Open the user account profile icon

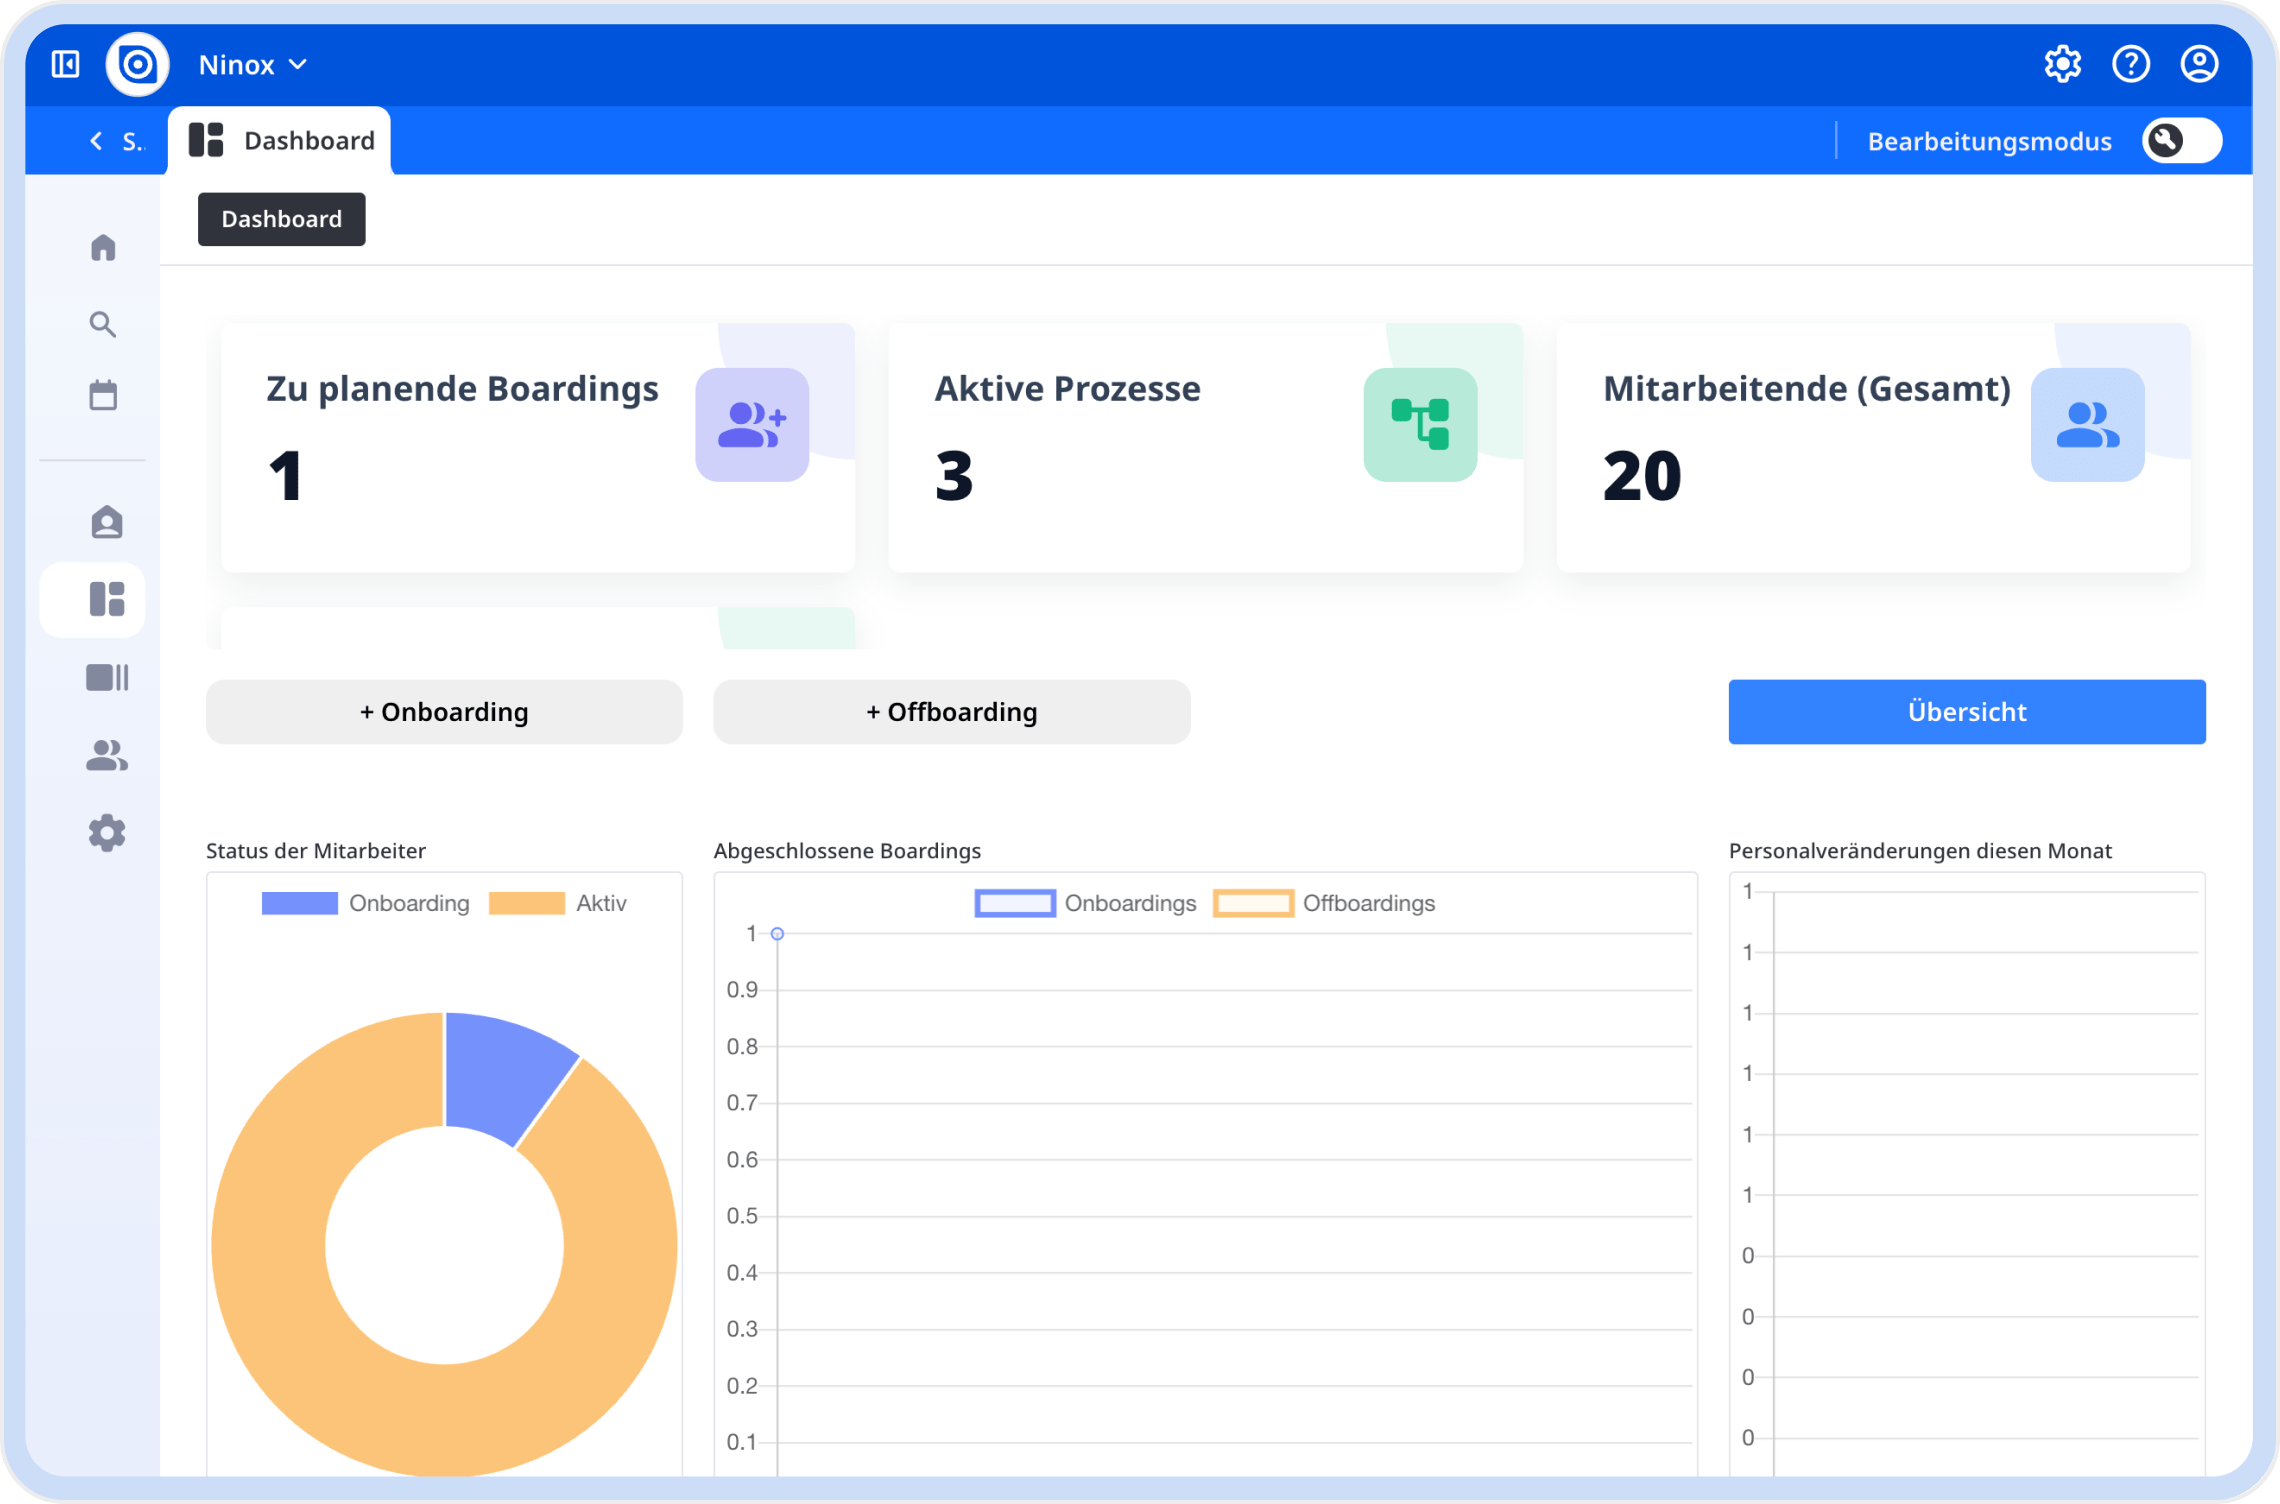tap(2199, 64)
